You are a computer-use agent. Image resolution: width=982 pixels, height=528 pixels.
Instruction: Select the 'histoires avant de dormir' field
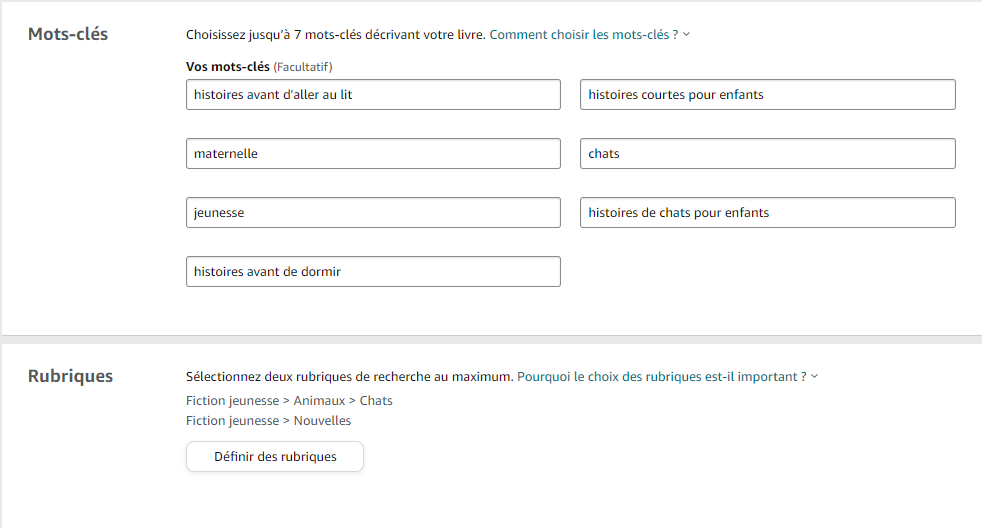pyautogui.click(x=373, y=272)
